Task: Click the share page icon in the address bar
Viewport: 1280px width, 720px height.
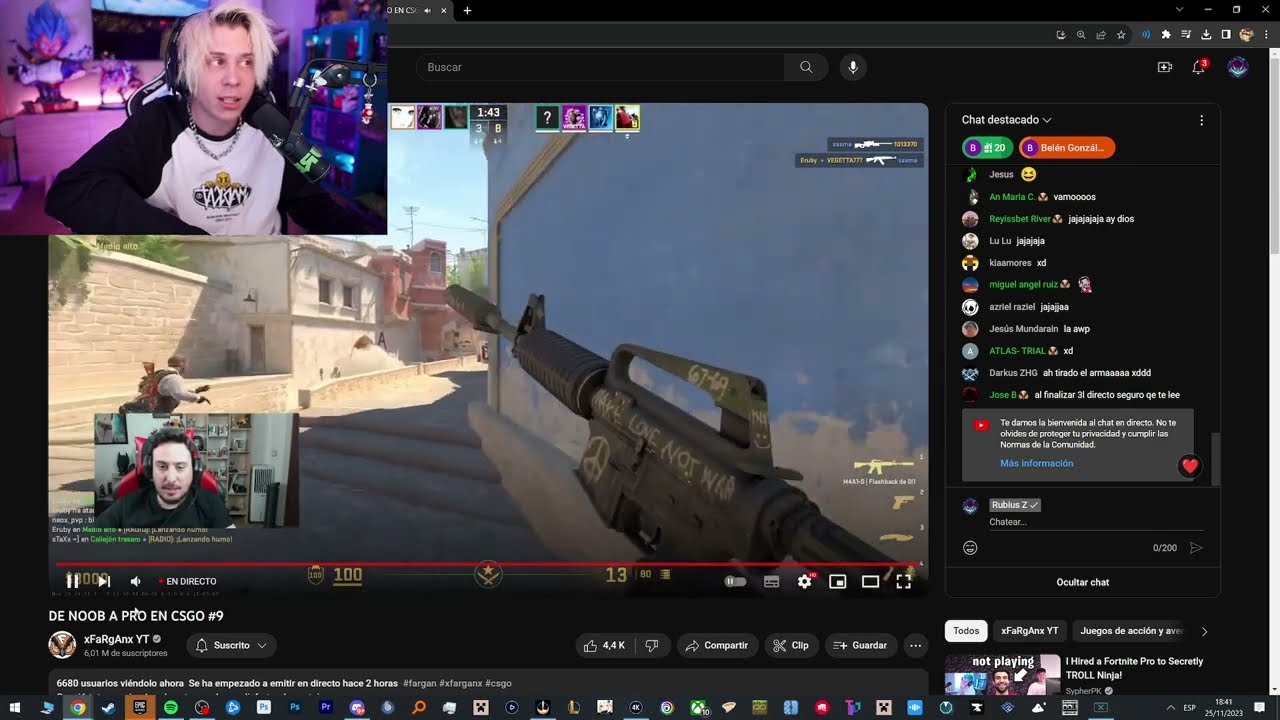Action: click(x=1101, y=35)
